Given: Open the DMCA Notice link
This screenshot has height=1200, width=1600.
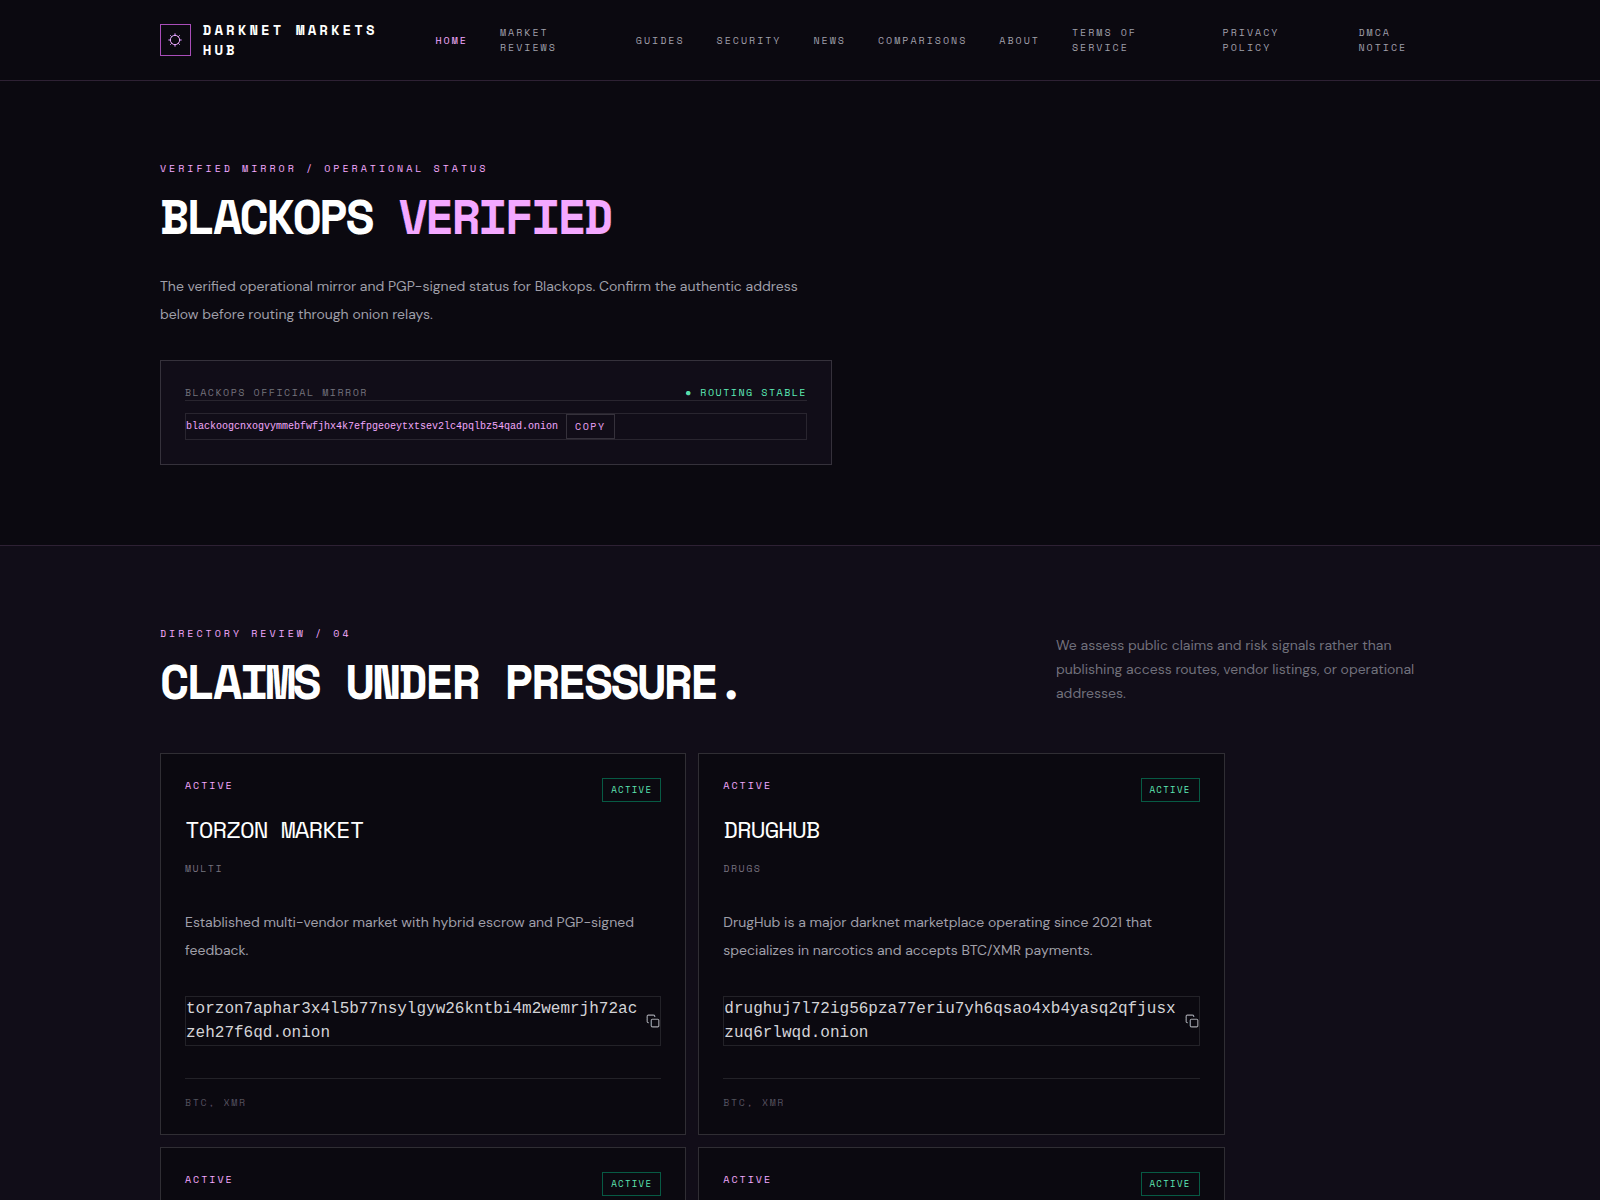Looking at the screenshot, I should click(1382, 40).
